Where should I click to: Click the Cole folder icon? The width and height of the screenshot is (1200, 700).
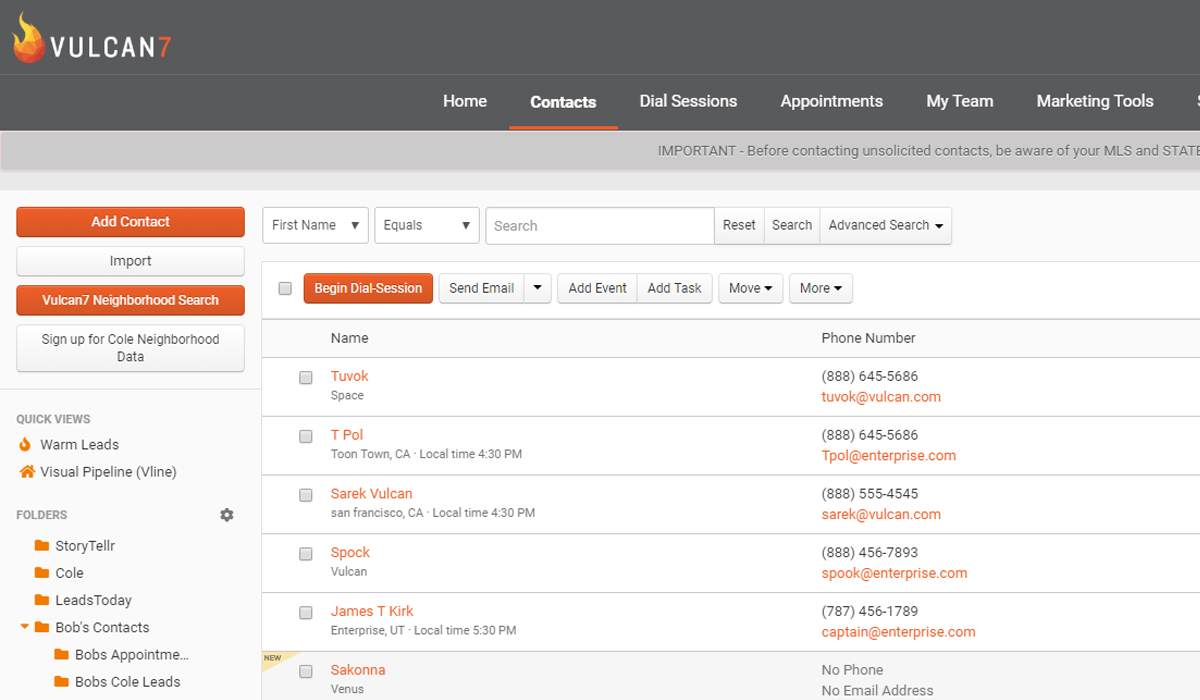(42, 573)
